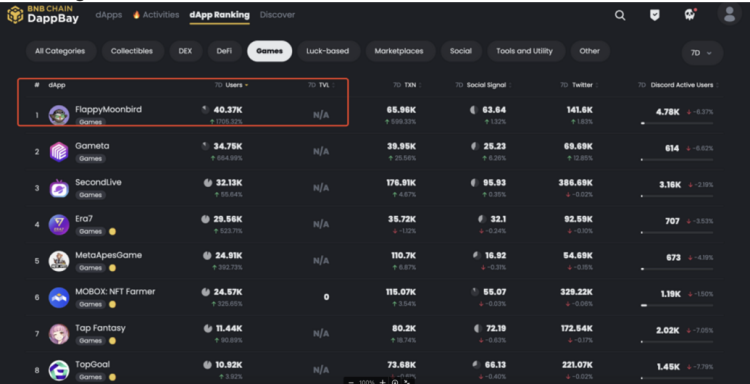The height and width of the screenshot is (384, 750).
Task: Click the users pie icon for SecondLive
Action: pos(208,183)
